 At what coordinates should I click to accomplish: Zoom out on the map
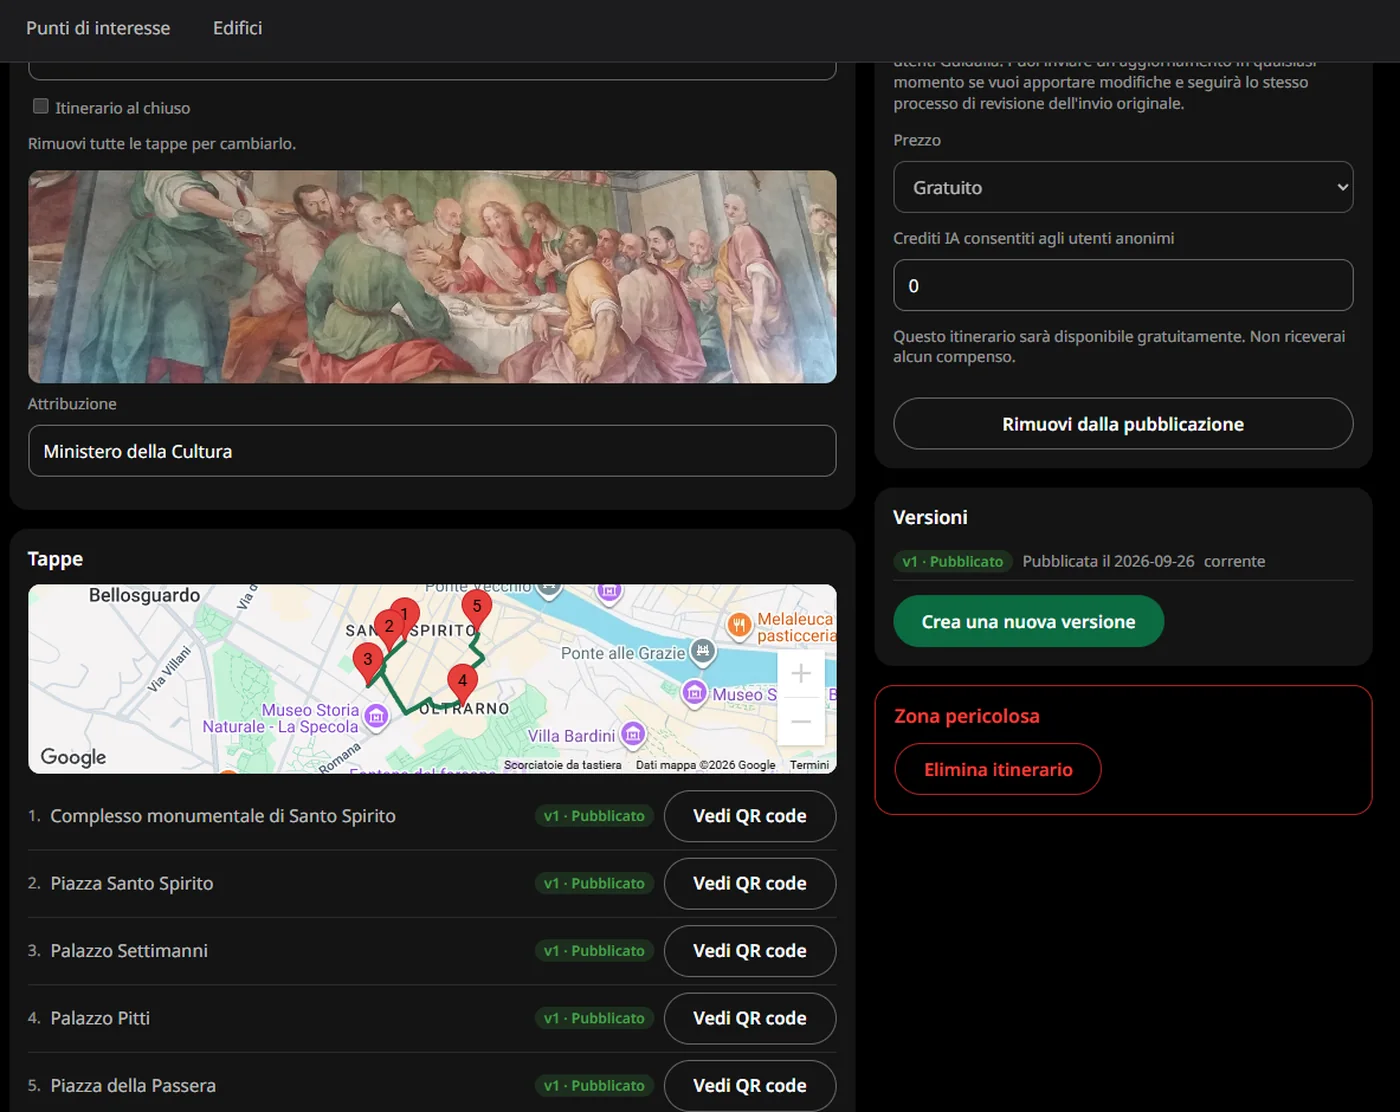[801, 721]
